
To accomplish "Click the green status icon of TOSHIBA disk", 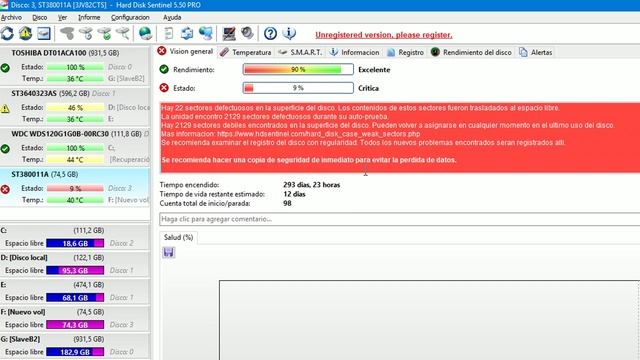I will (5, 68).
